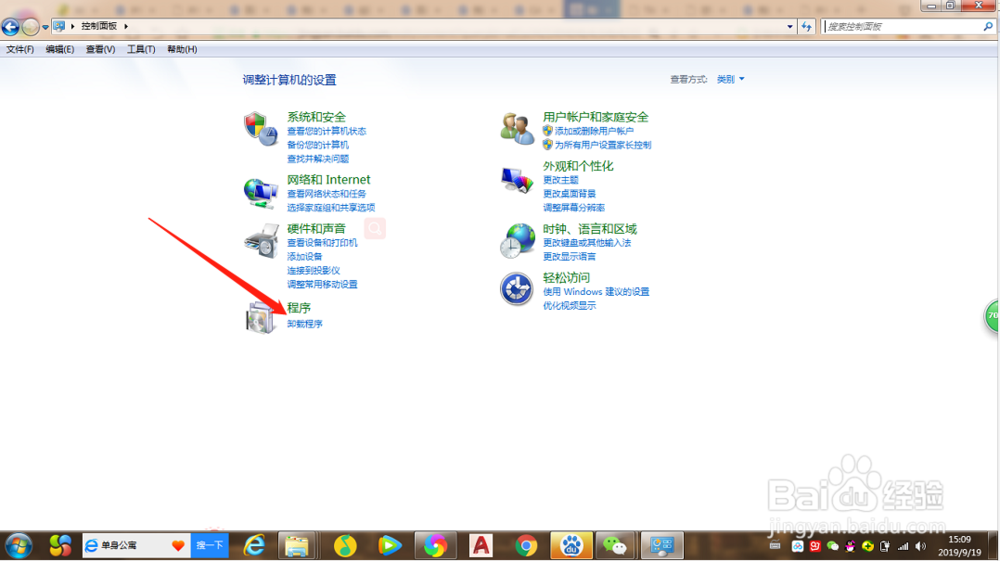Open System and Security shield icon
This screenshot has height=561, width=1000.
click(x=260, y=129)
